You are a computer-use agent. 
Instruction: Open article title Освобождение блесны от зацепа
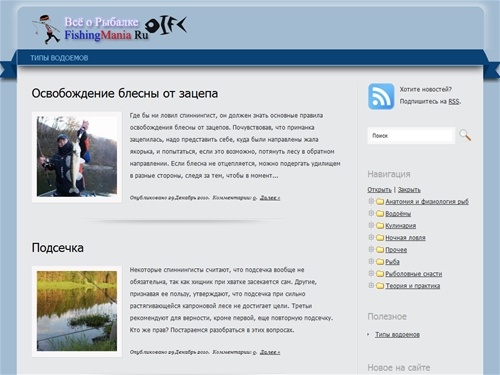pos(125,93)
